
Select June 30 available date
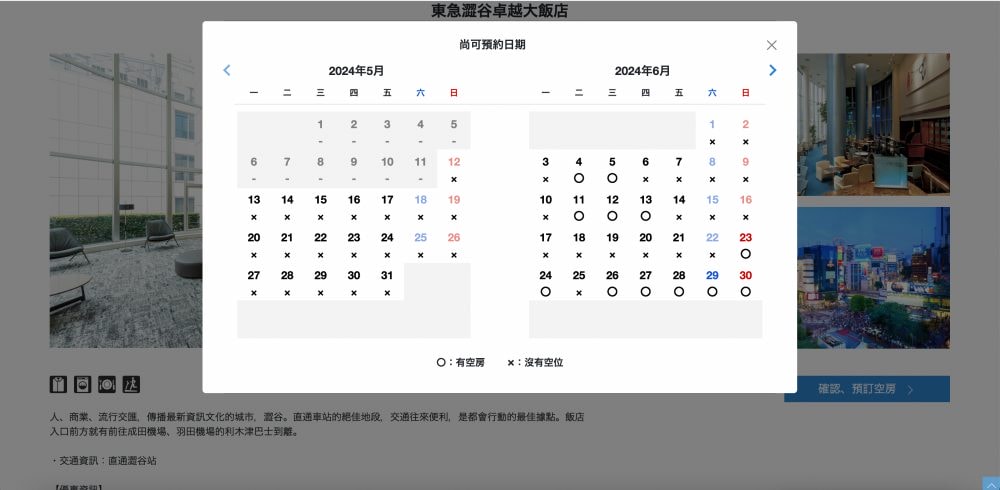coord(746,283)
